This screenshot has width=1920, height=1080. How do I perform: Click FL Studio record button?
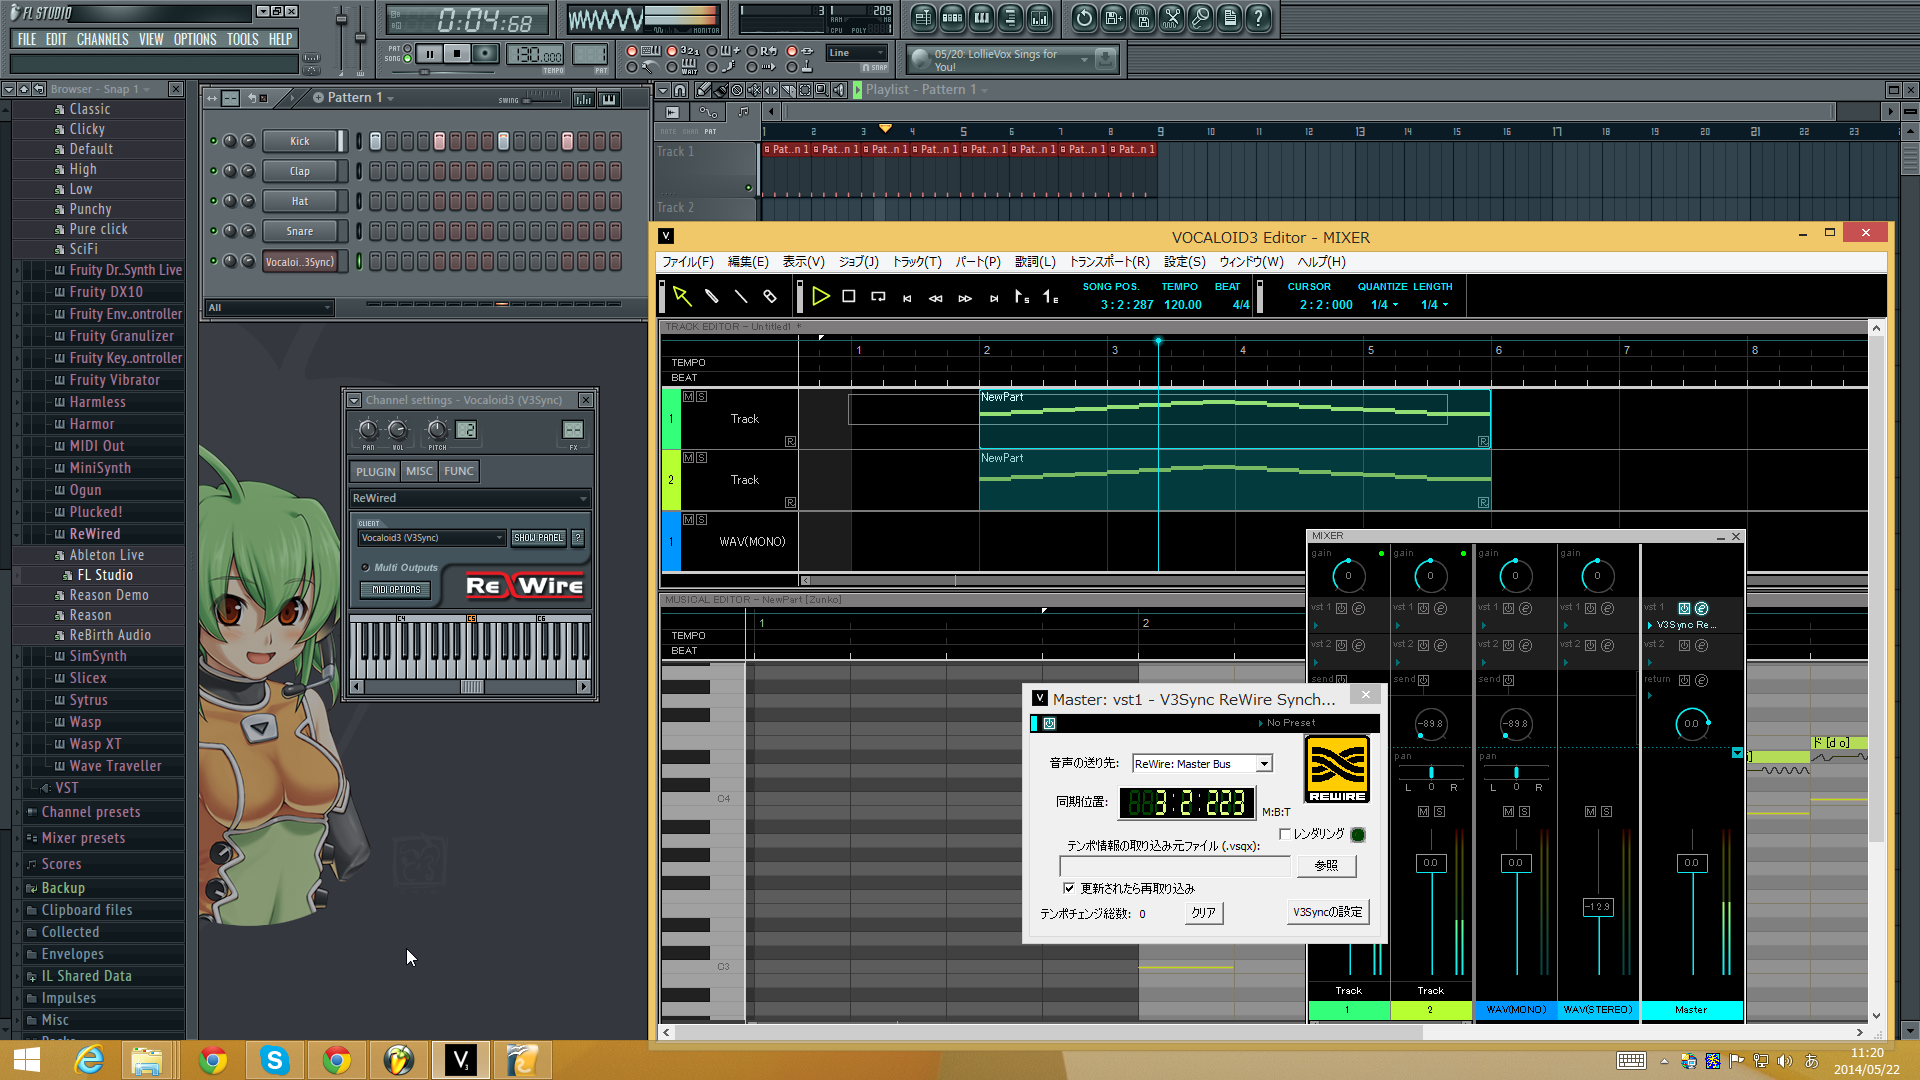point(485,53)
